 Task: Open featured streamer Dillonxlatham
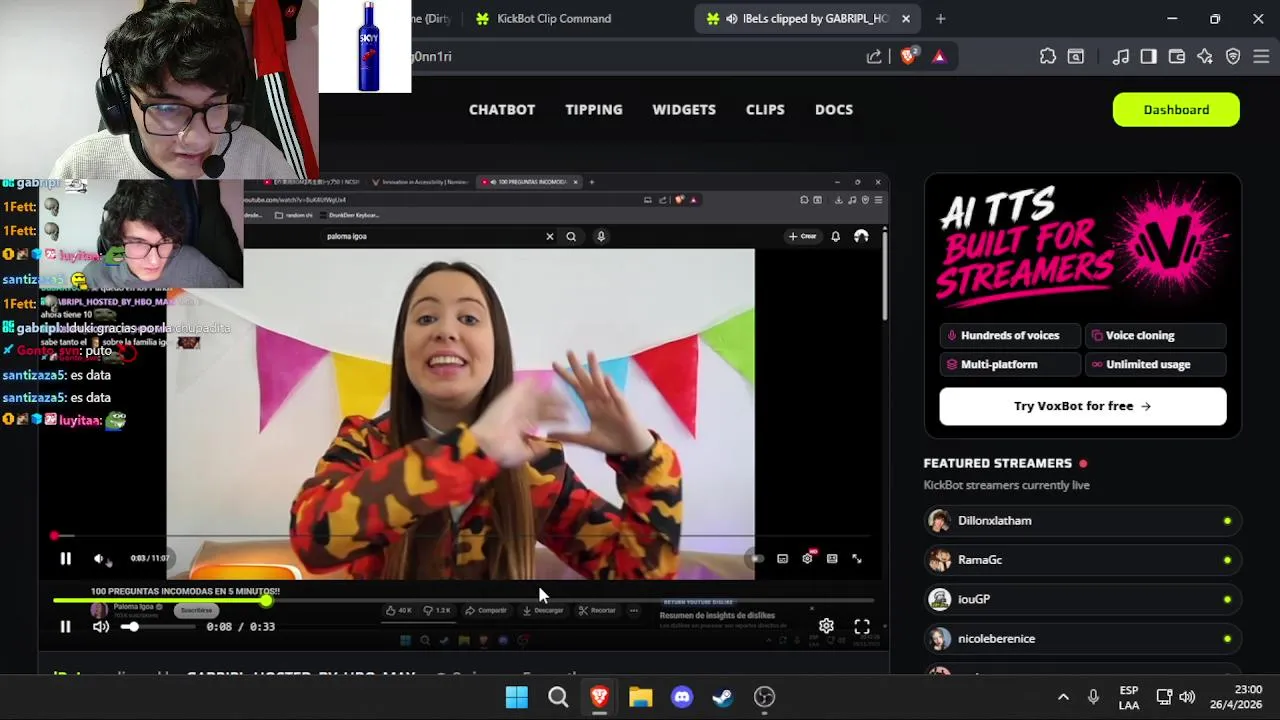pos(1082,521)
